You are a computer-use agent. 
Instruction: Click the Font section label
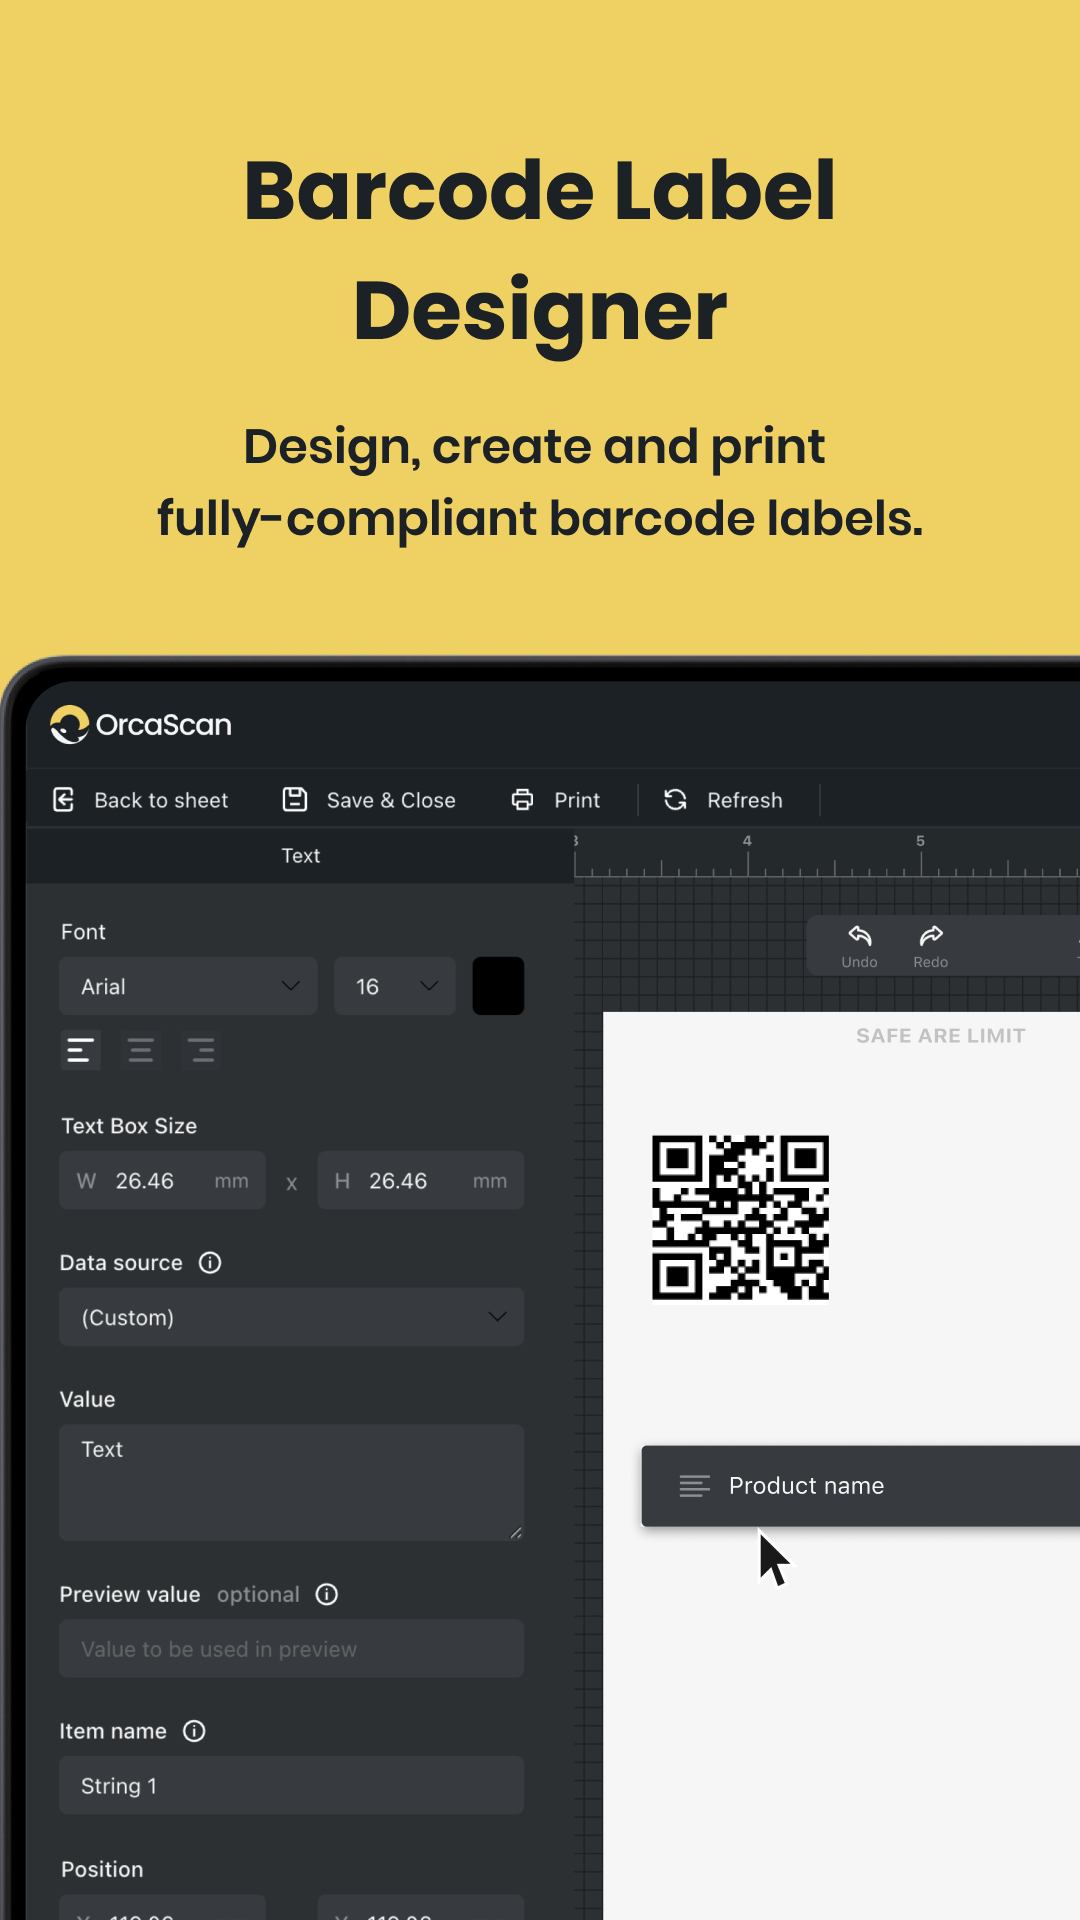83,932
